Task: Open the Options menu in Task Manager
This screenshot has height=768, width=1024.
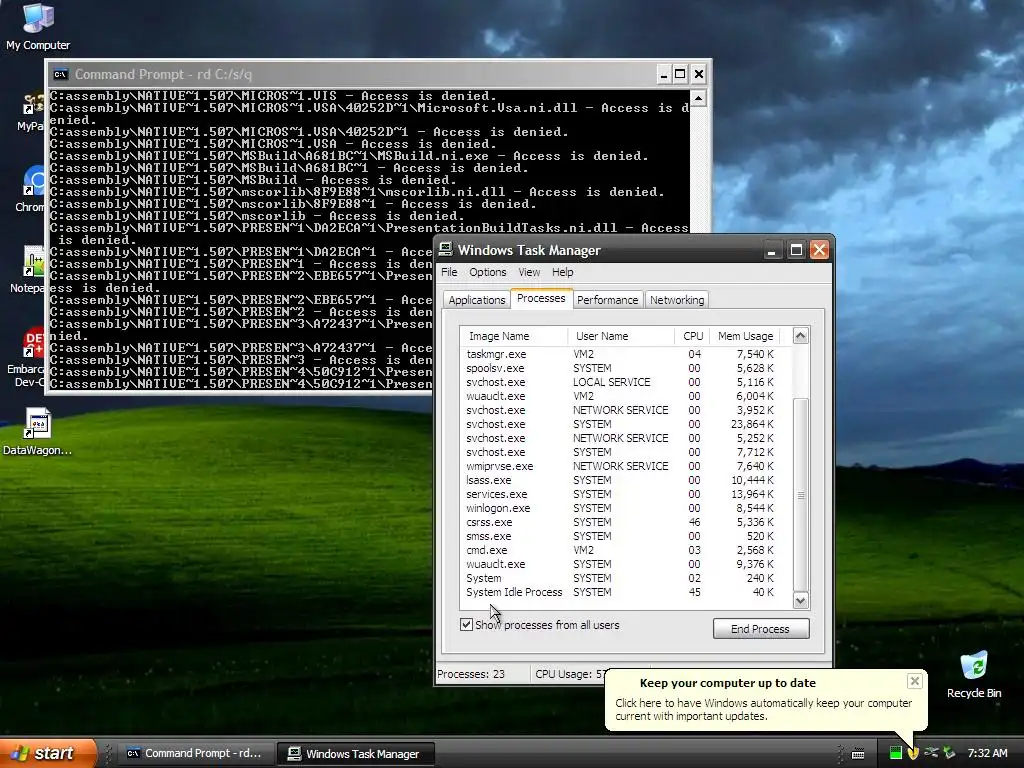Action: click(x=488, y=272)
